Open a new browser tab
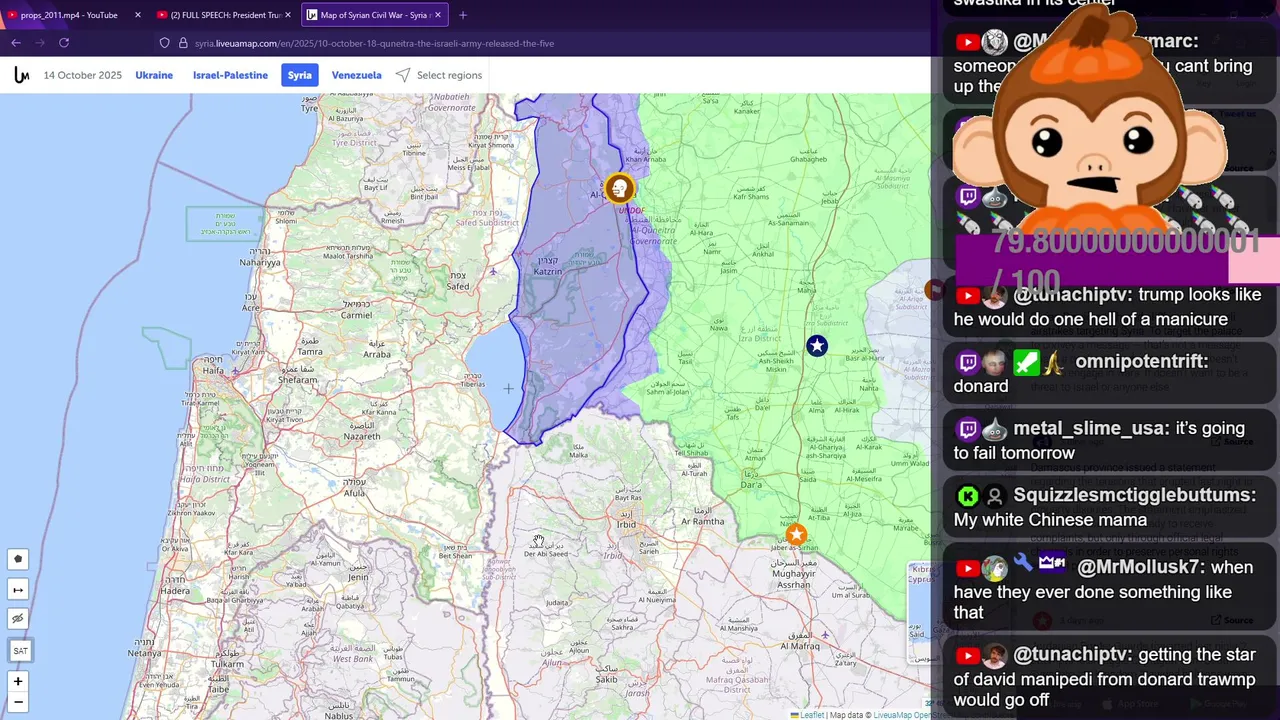Image resolution: width=1280 pixels, height=720 pixels. pyautogui.click(x=462, y=15)
